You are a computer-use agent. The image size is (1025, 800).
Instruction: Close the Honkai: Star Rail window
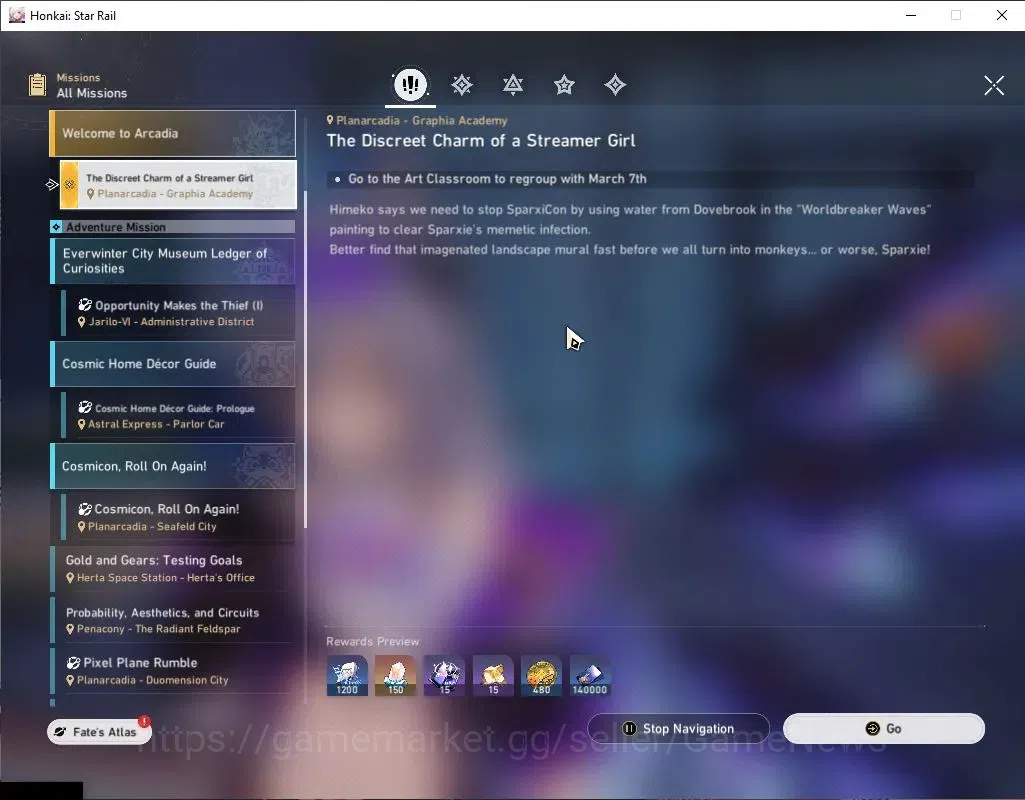pos(1001,15)
